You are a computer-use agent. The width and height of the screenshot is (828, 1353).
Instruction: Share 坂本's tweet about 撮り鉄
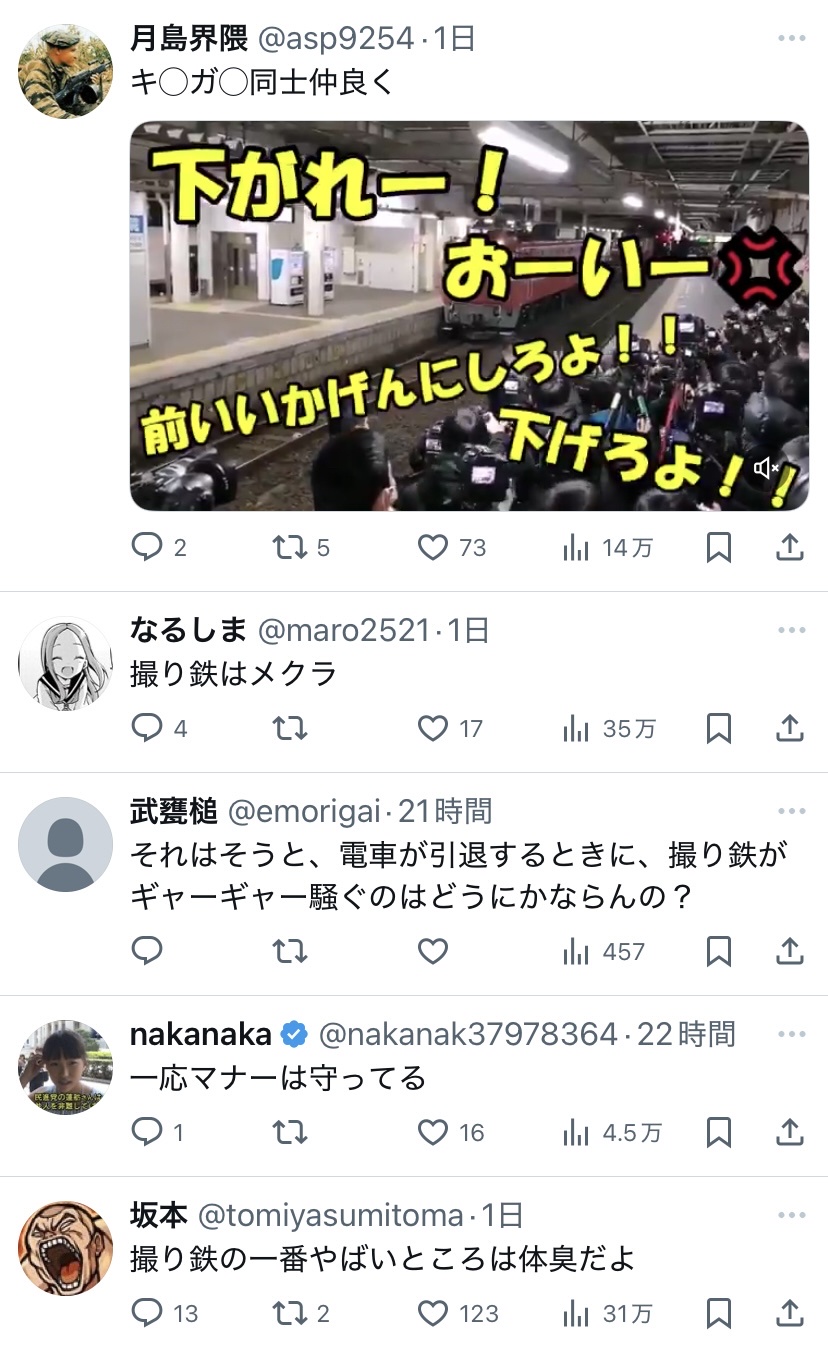pos(790,1312)
